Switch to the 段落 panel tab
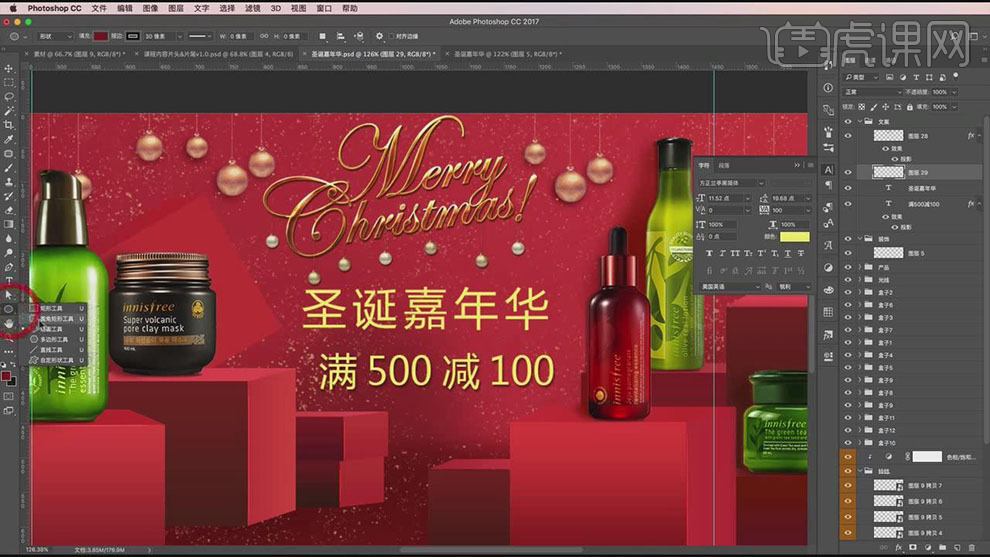The height and width of the screenshot is (557, 990). pyautogui.click(x=724, y=165)
